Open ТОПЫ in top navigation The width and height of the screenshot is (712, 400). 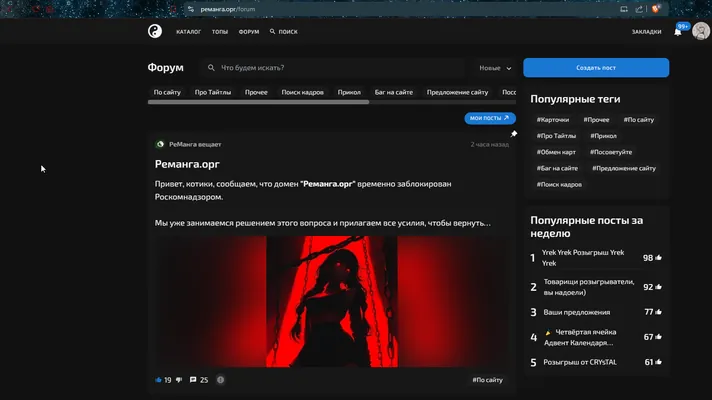click(220, 32)
